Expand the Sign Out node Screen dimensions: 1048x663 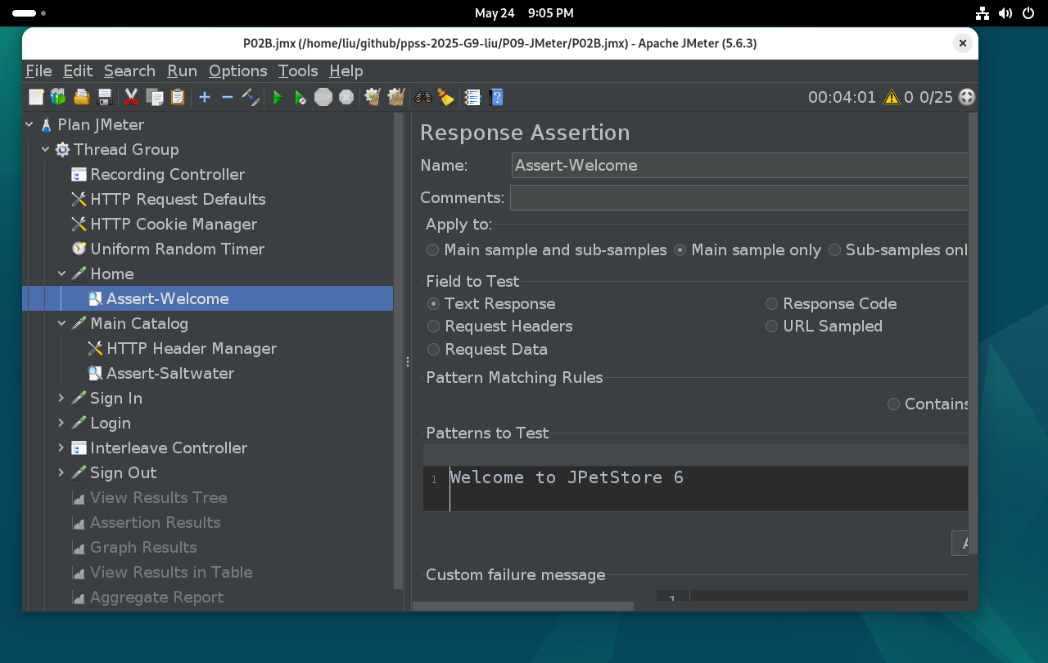click(61, 473)
